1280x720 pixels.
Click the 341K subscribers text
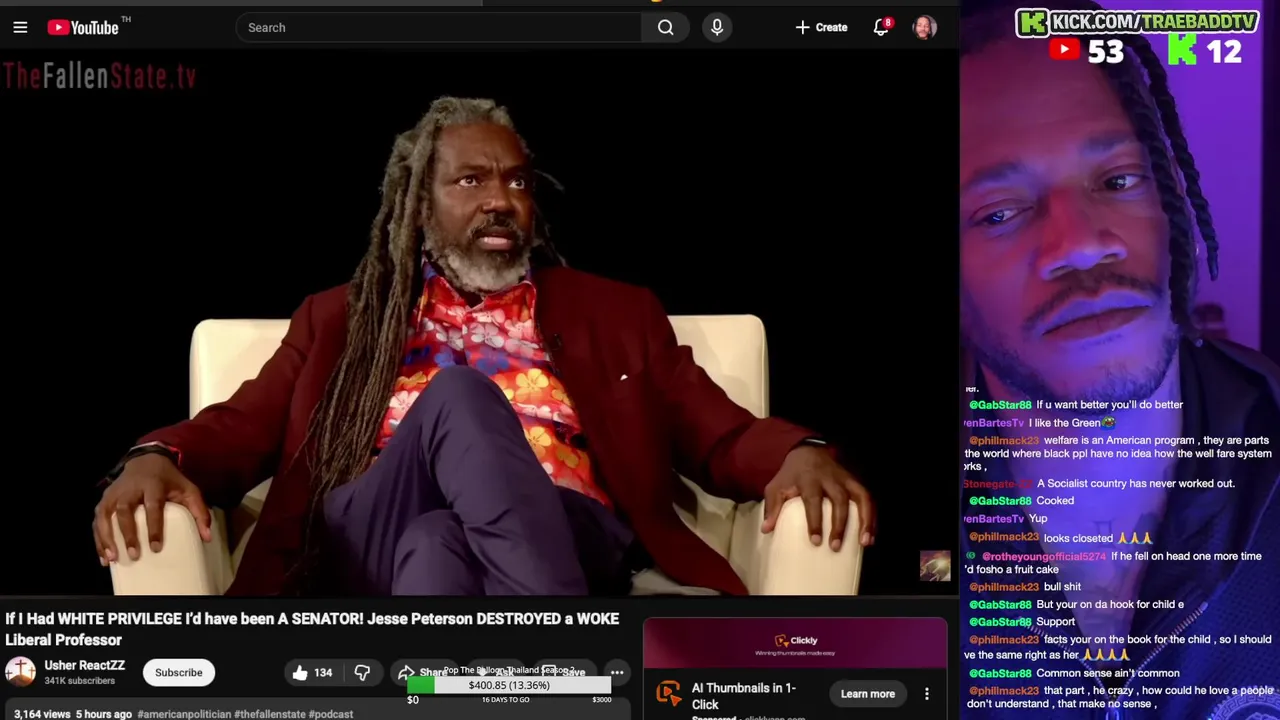pyautogui.click(x=79, y=681)
